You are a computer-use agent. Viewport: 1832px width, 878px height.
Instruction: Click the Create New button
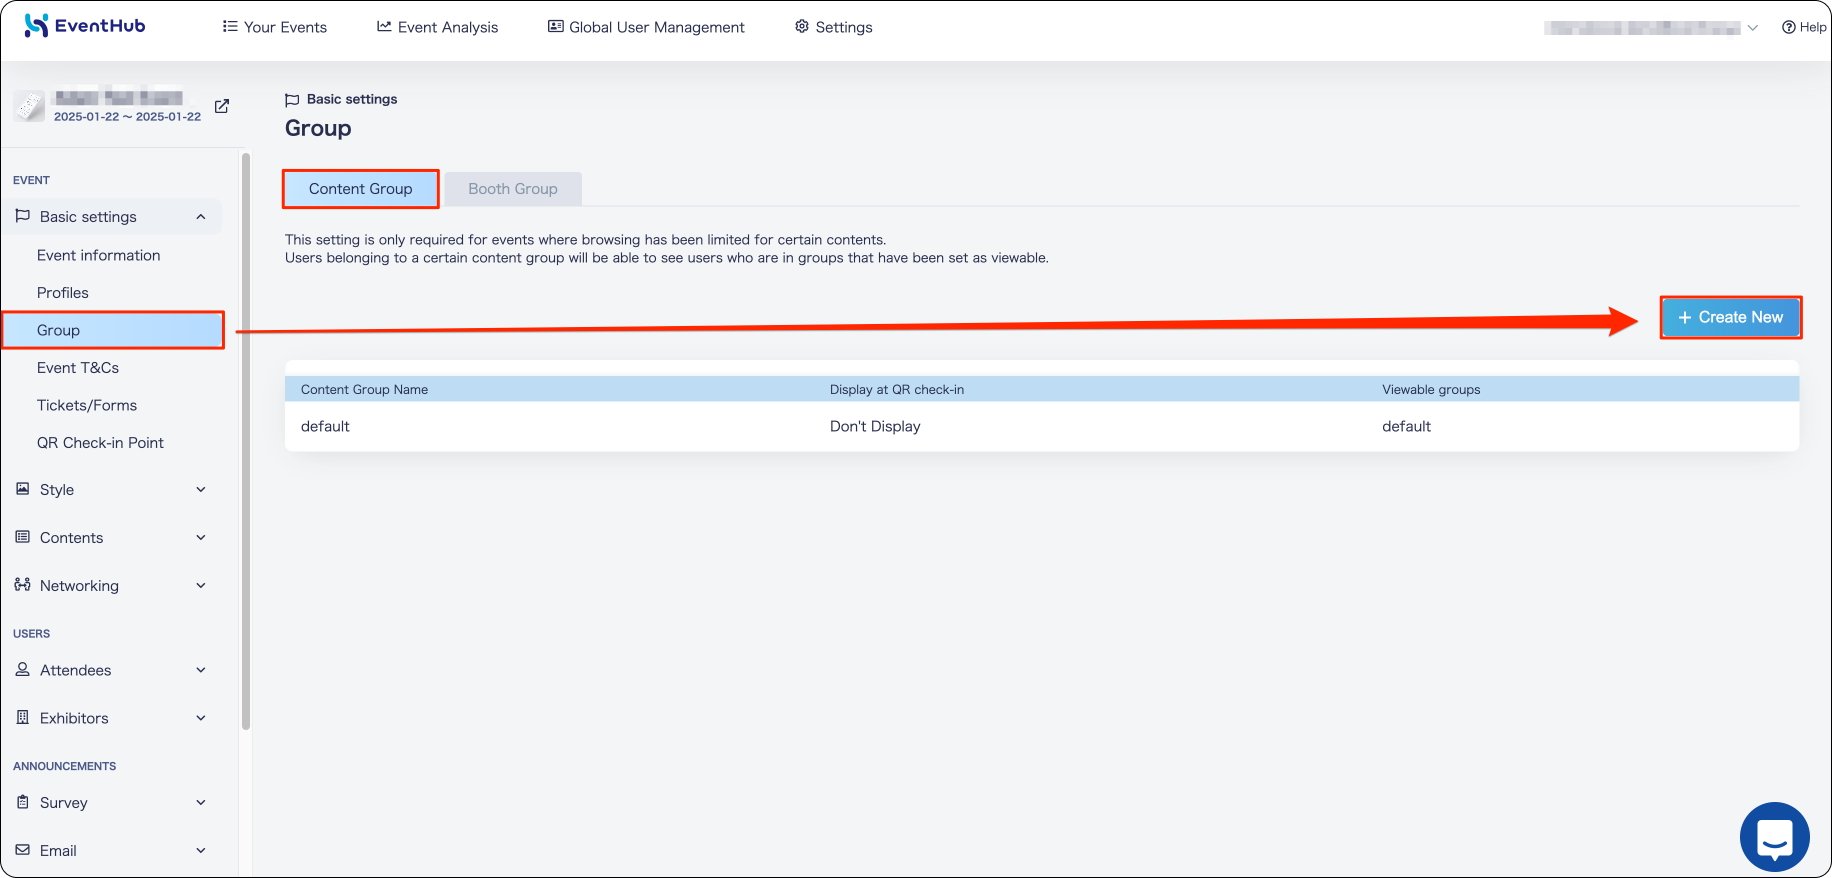[1731, 317]
